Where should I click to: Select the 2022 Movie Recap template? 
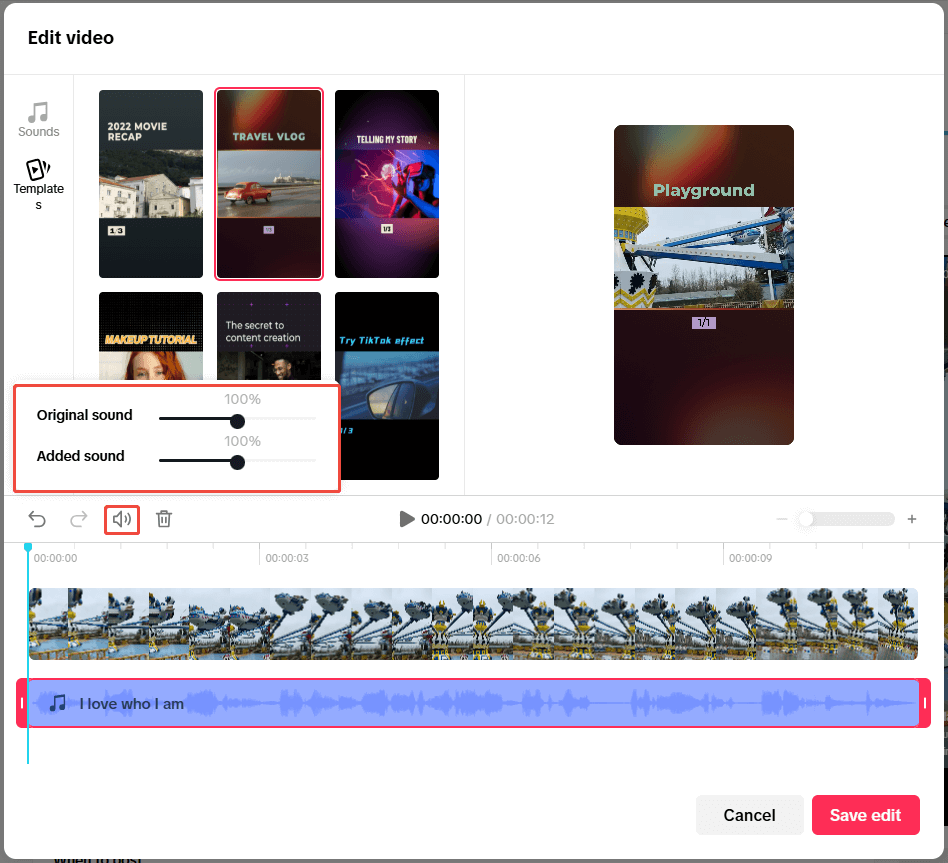(150, 184)
